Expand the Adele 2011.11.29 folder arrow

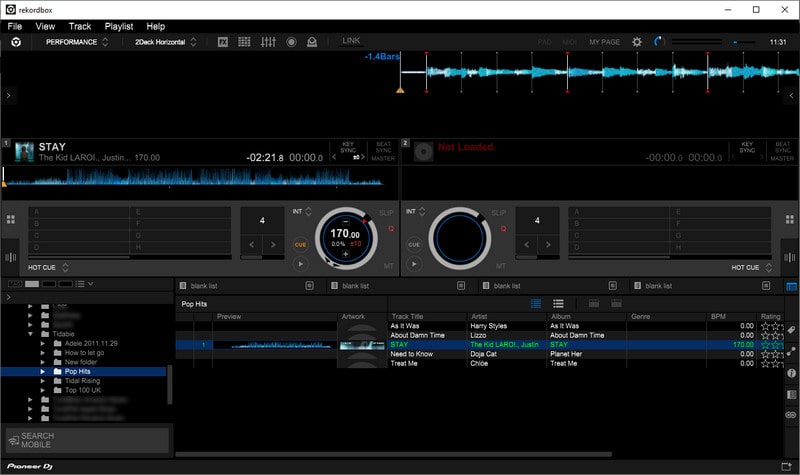click(43, 343)
